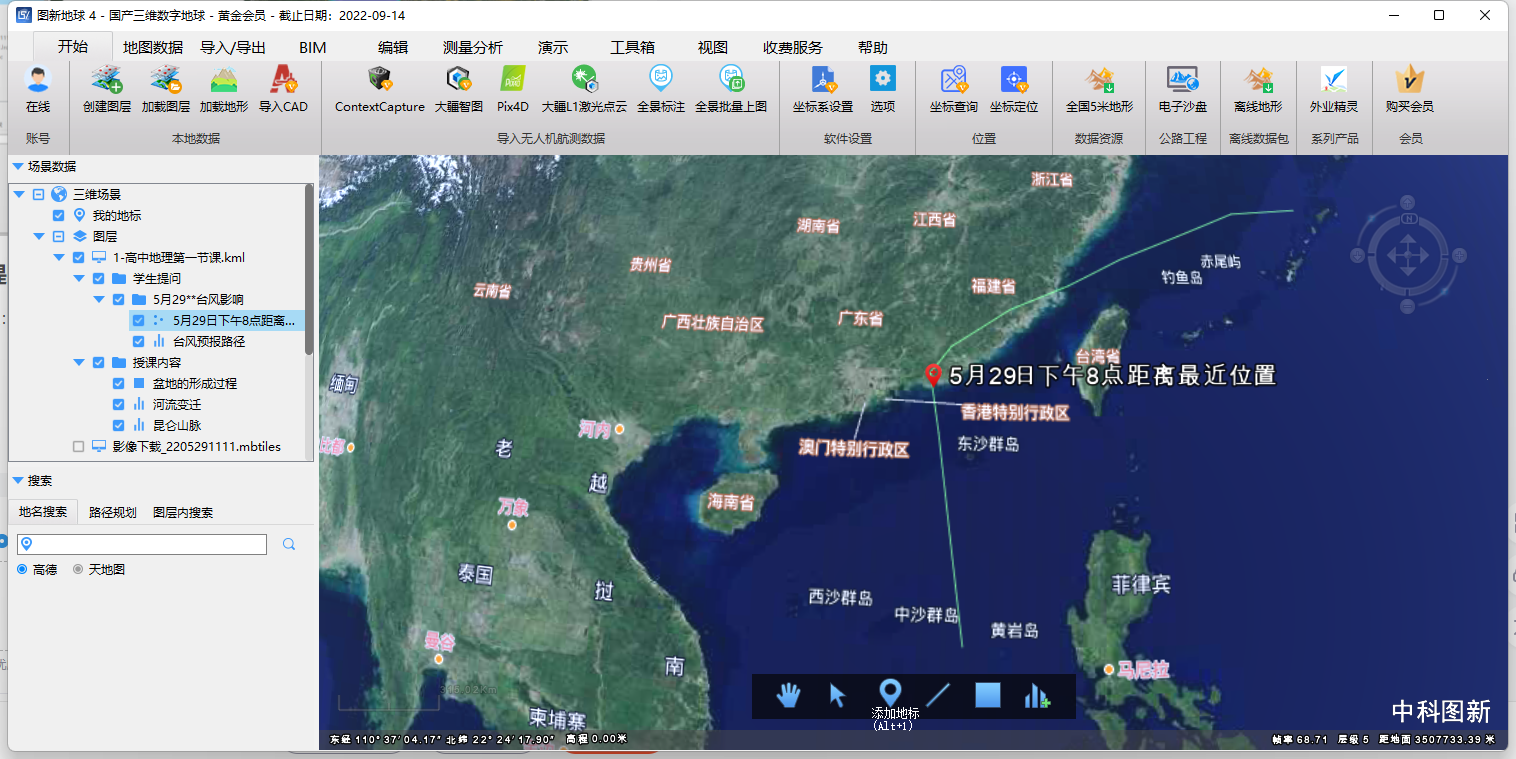Image resolution: width=1516 pixels, height=759 pixels.
Task: Collapse 图层 tree node
Action: tap(39, 237)
